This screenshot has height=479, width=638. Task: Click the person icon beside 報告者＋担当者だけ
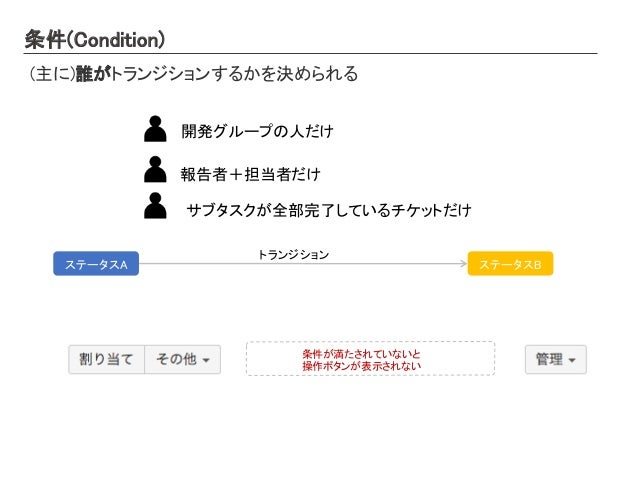point(155,169)
